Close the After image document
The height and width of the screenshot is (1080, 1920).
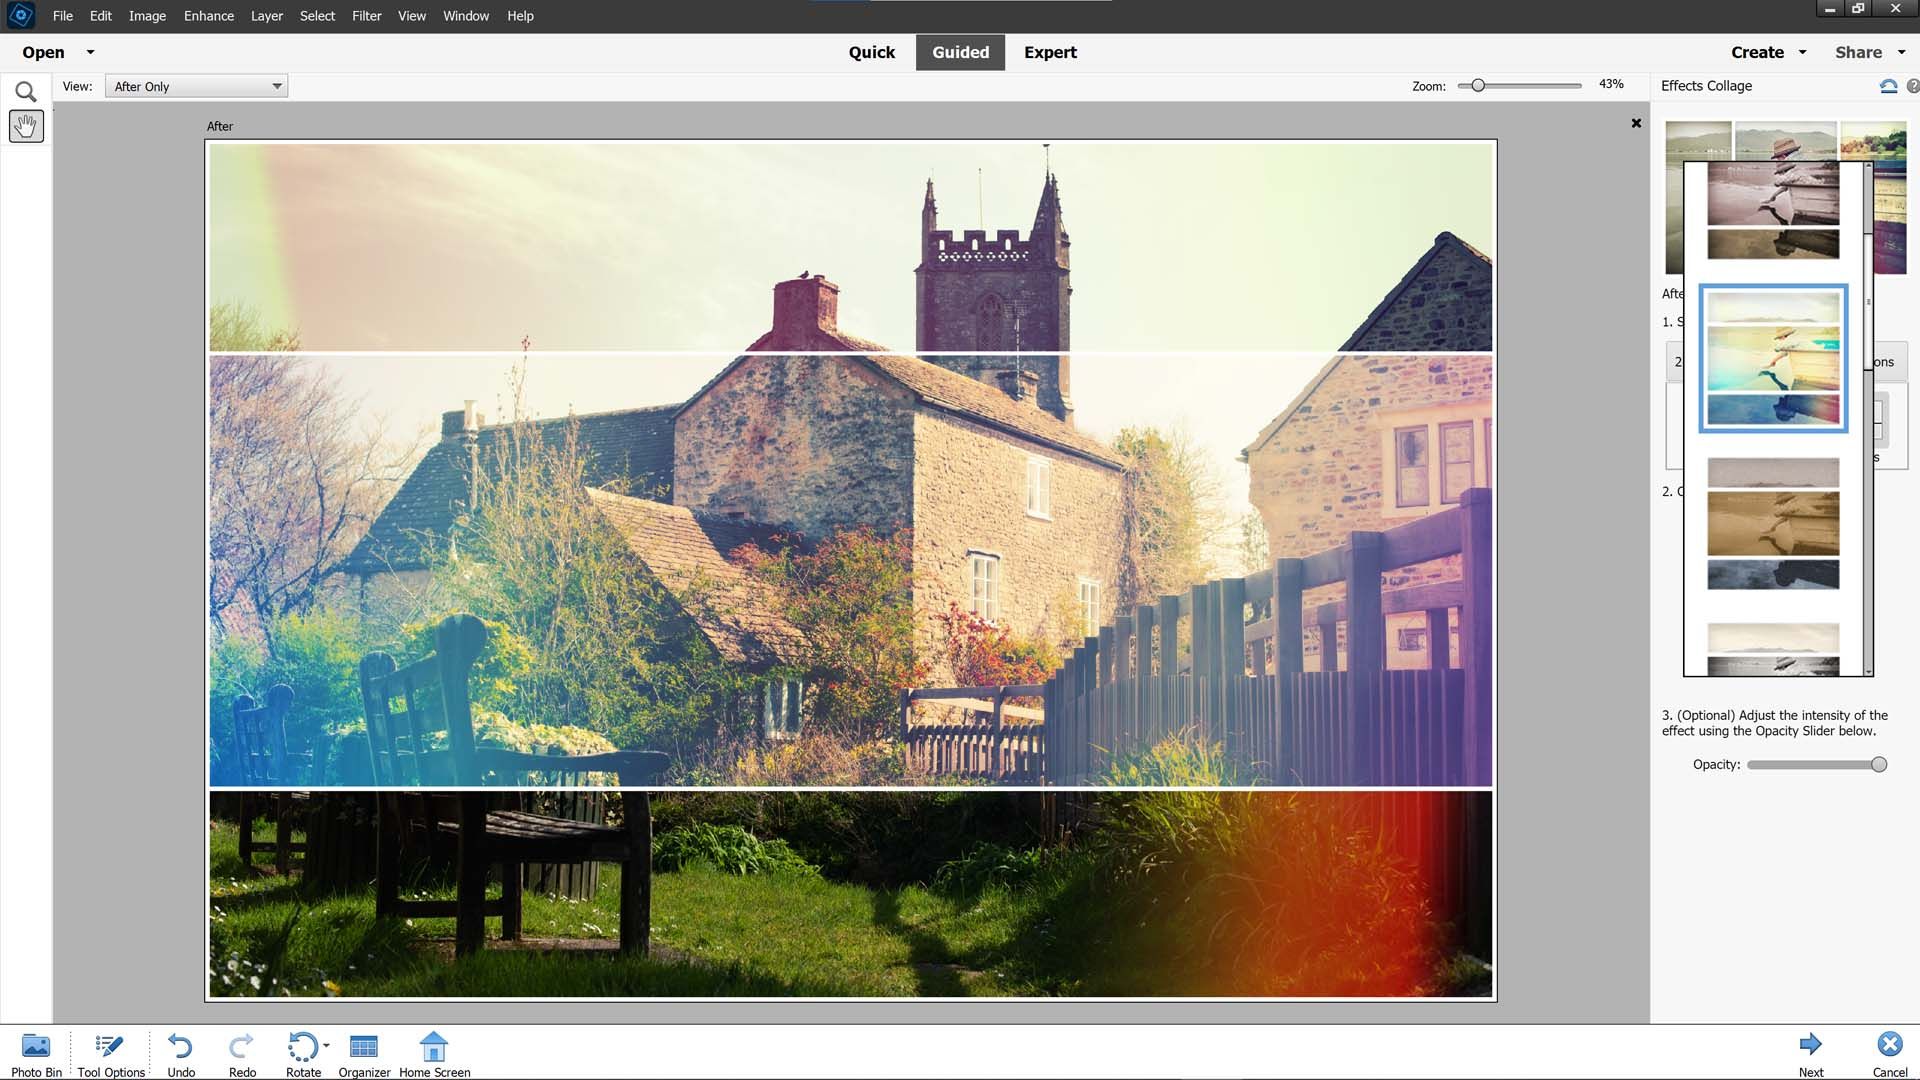[1636, 123]
